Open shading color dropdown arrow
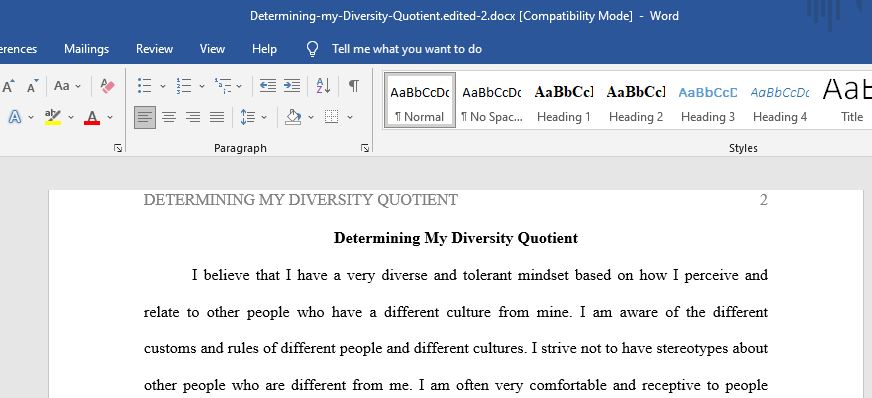This screenshot has width=872, height=398. point(311,117)
